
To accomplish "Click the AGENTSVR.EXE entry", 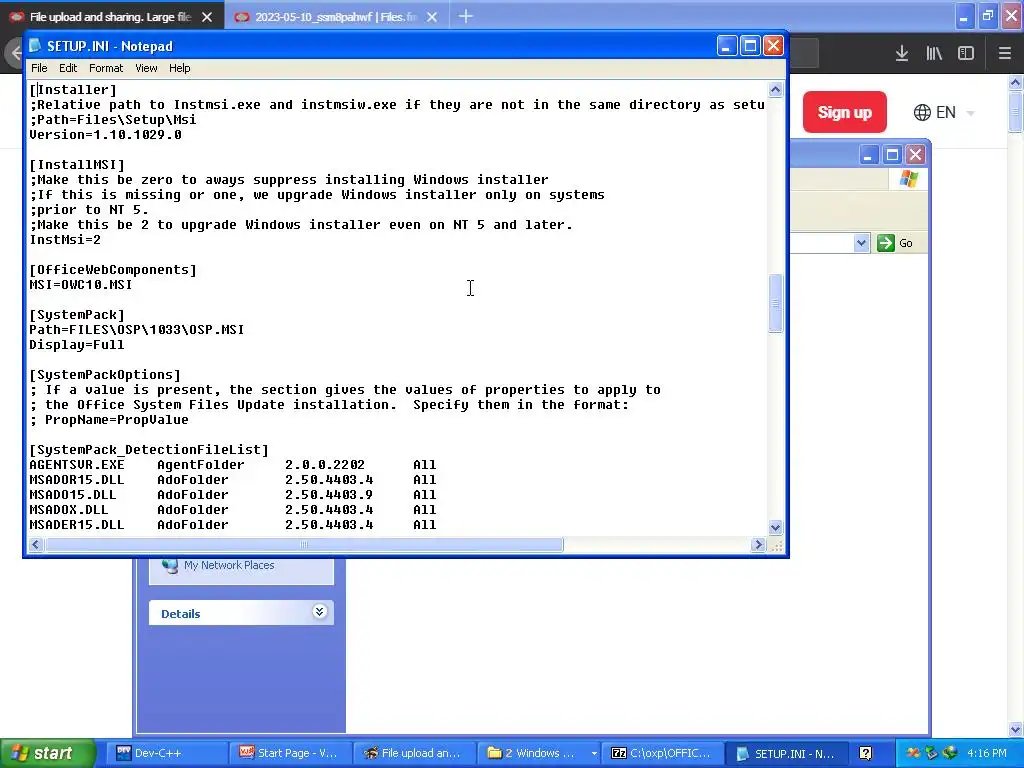I will (x=77, y=465).
